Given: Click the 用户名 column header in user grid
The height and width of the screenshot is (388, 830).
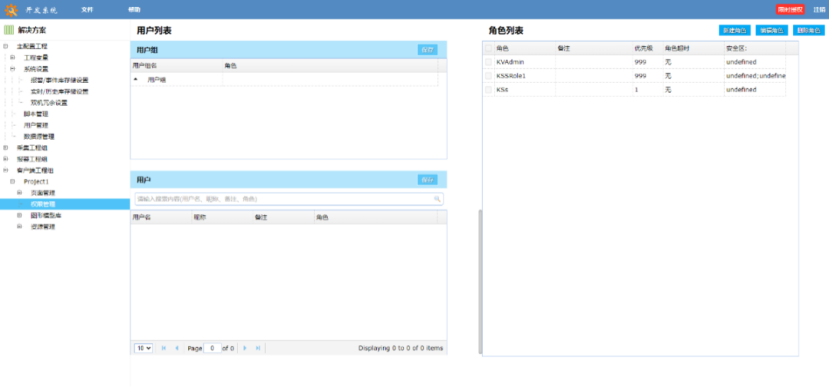Looking at the screenshot, I should (161, 217).
